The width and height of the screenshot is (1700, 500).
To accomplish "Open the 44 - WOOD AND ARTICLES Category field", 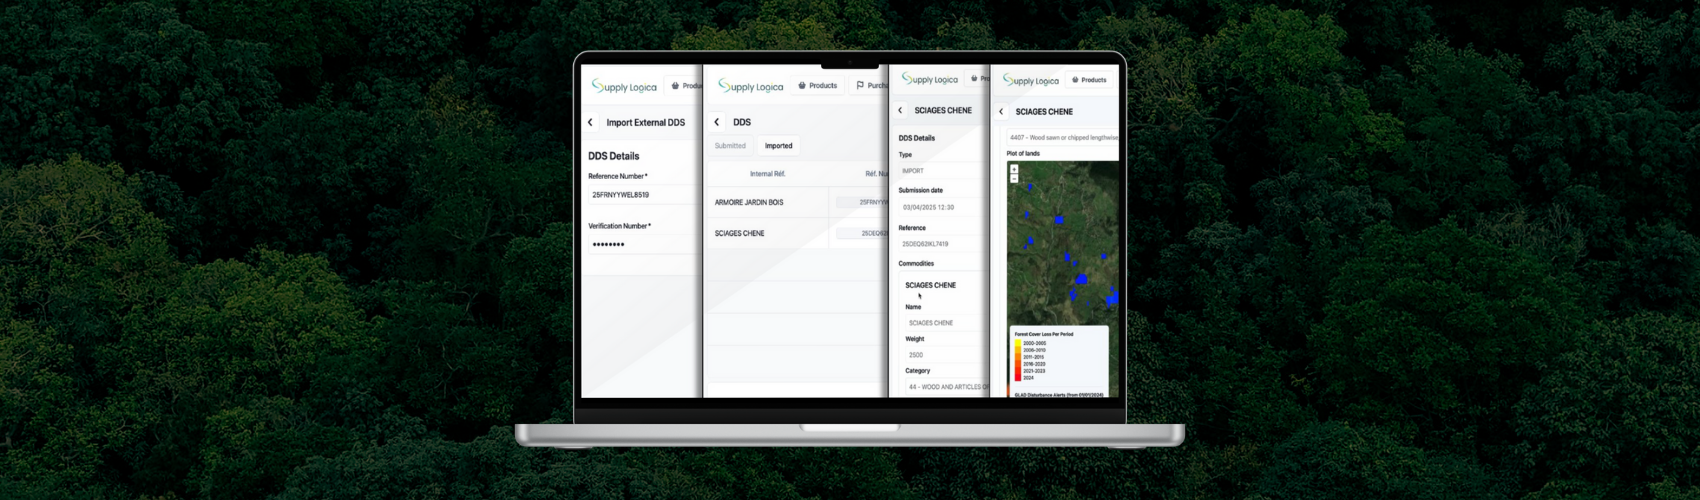I will (945, 387).
